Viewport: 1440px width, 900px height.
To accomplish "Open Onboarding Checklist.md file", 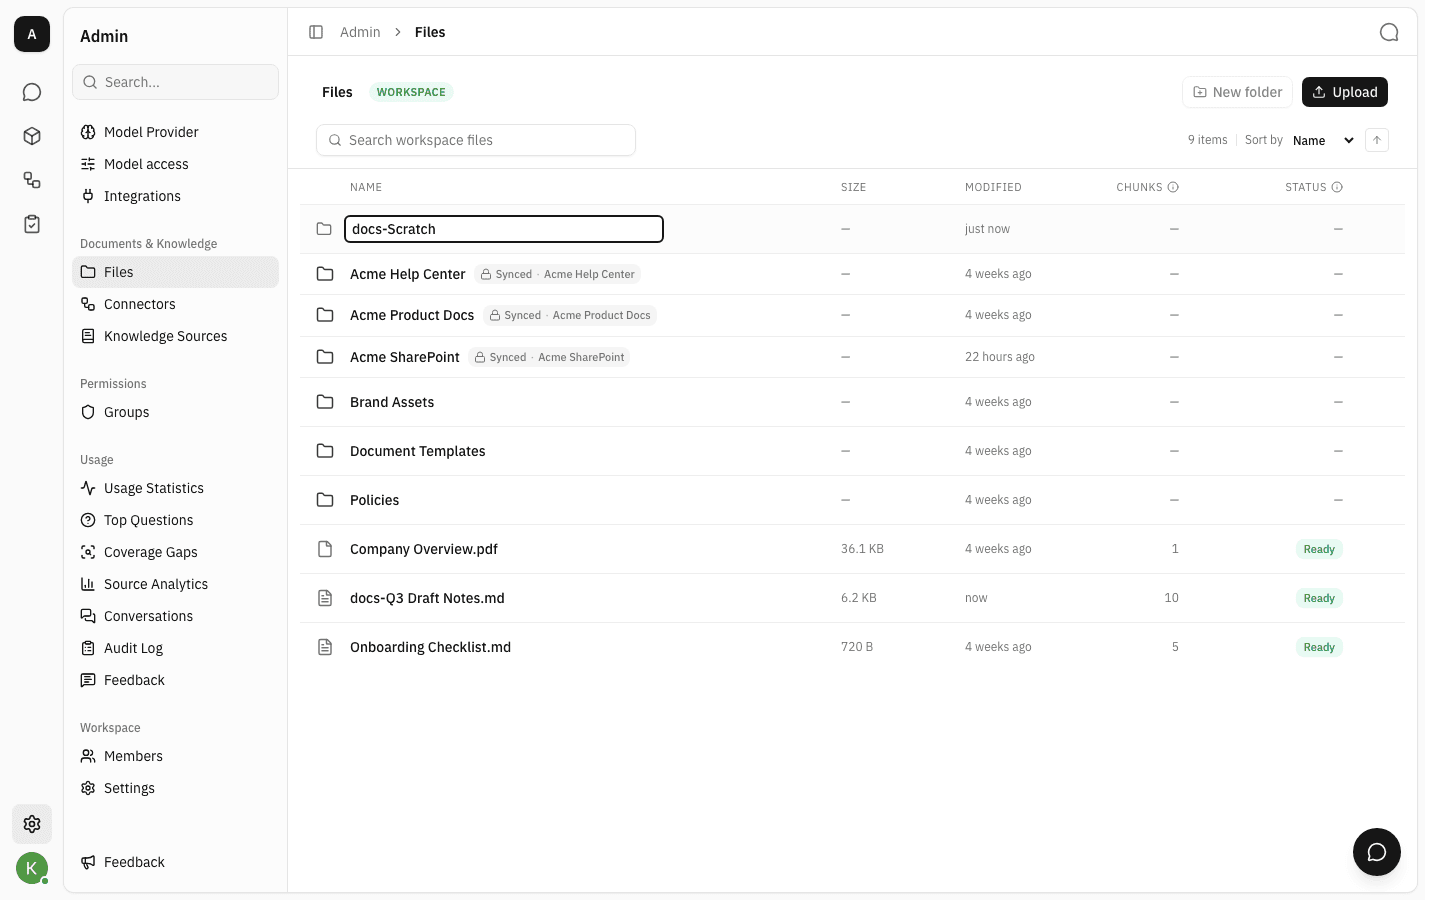I will tap(430, 647).
